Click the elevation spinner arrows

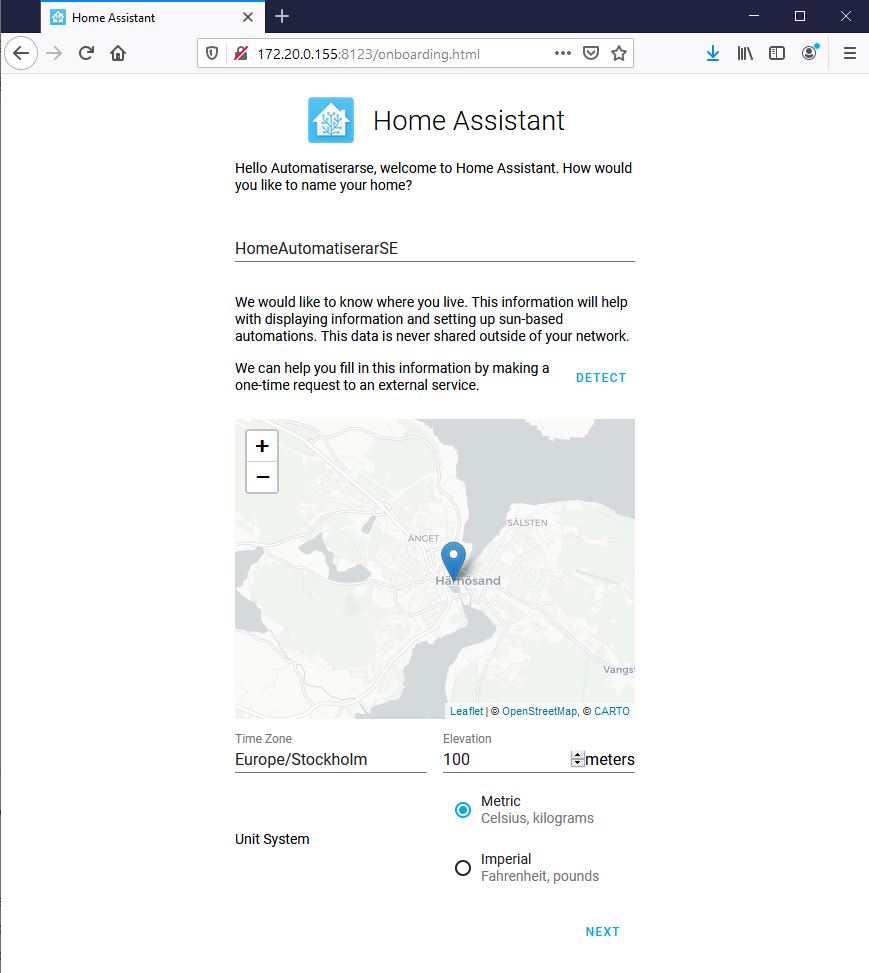pyautogui.click(x=577, y=759)
